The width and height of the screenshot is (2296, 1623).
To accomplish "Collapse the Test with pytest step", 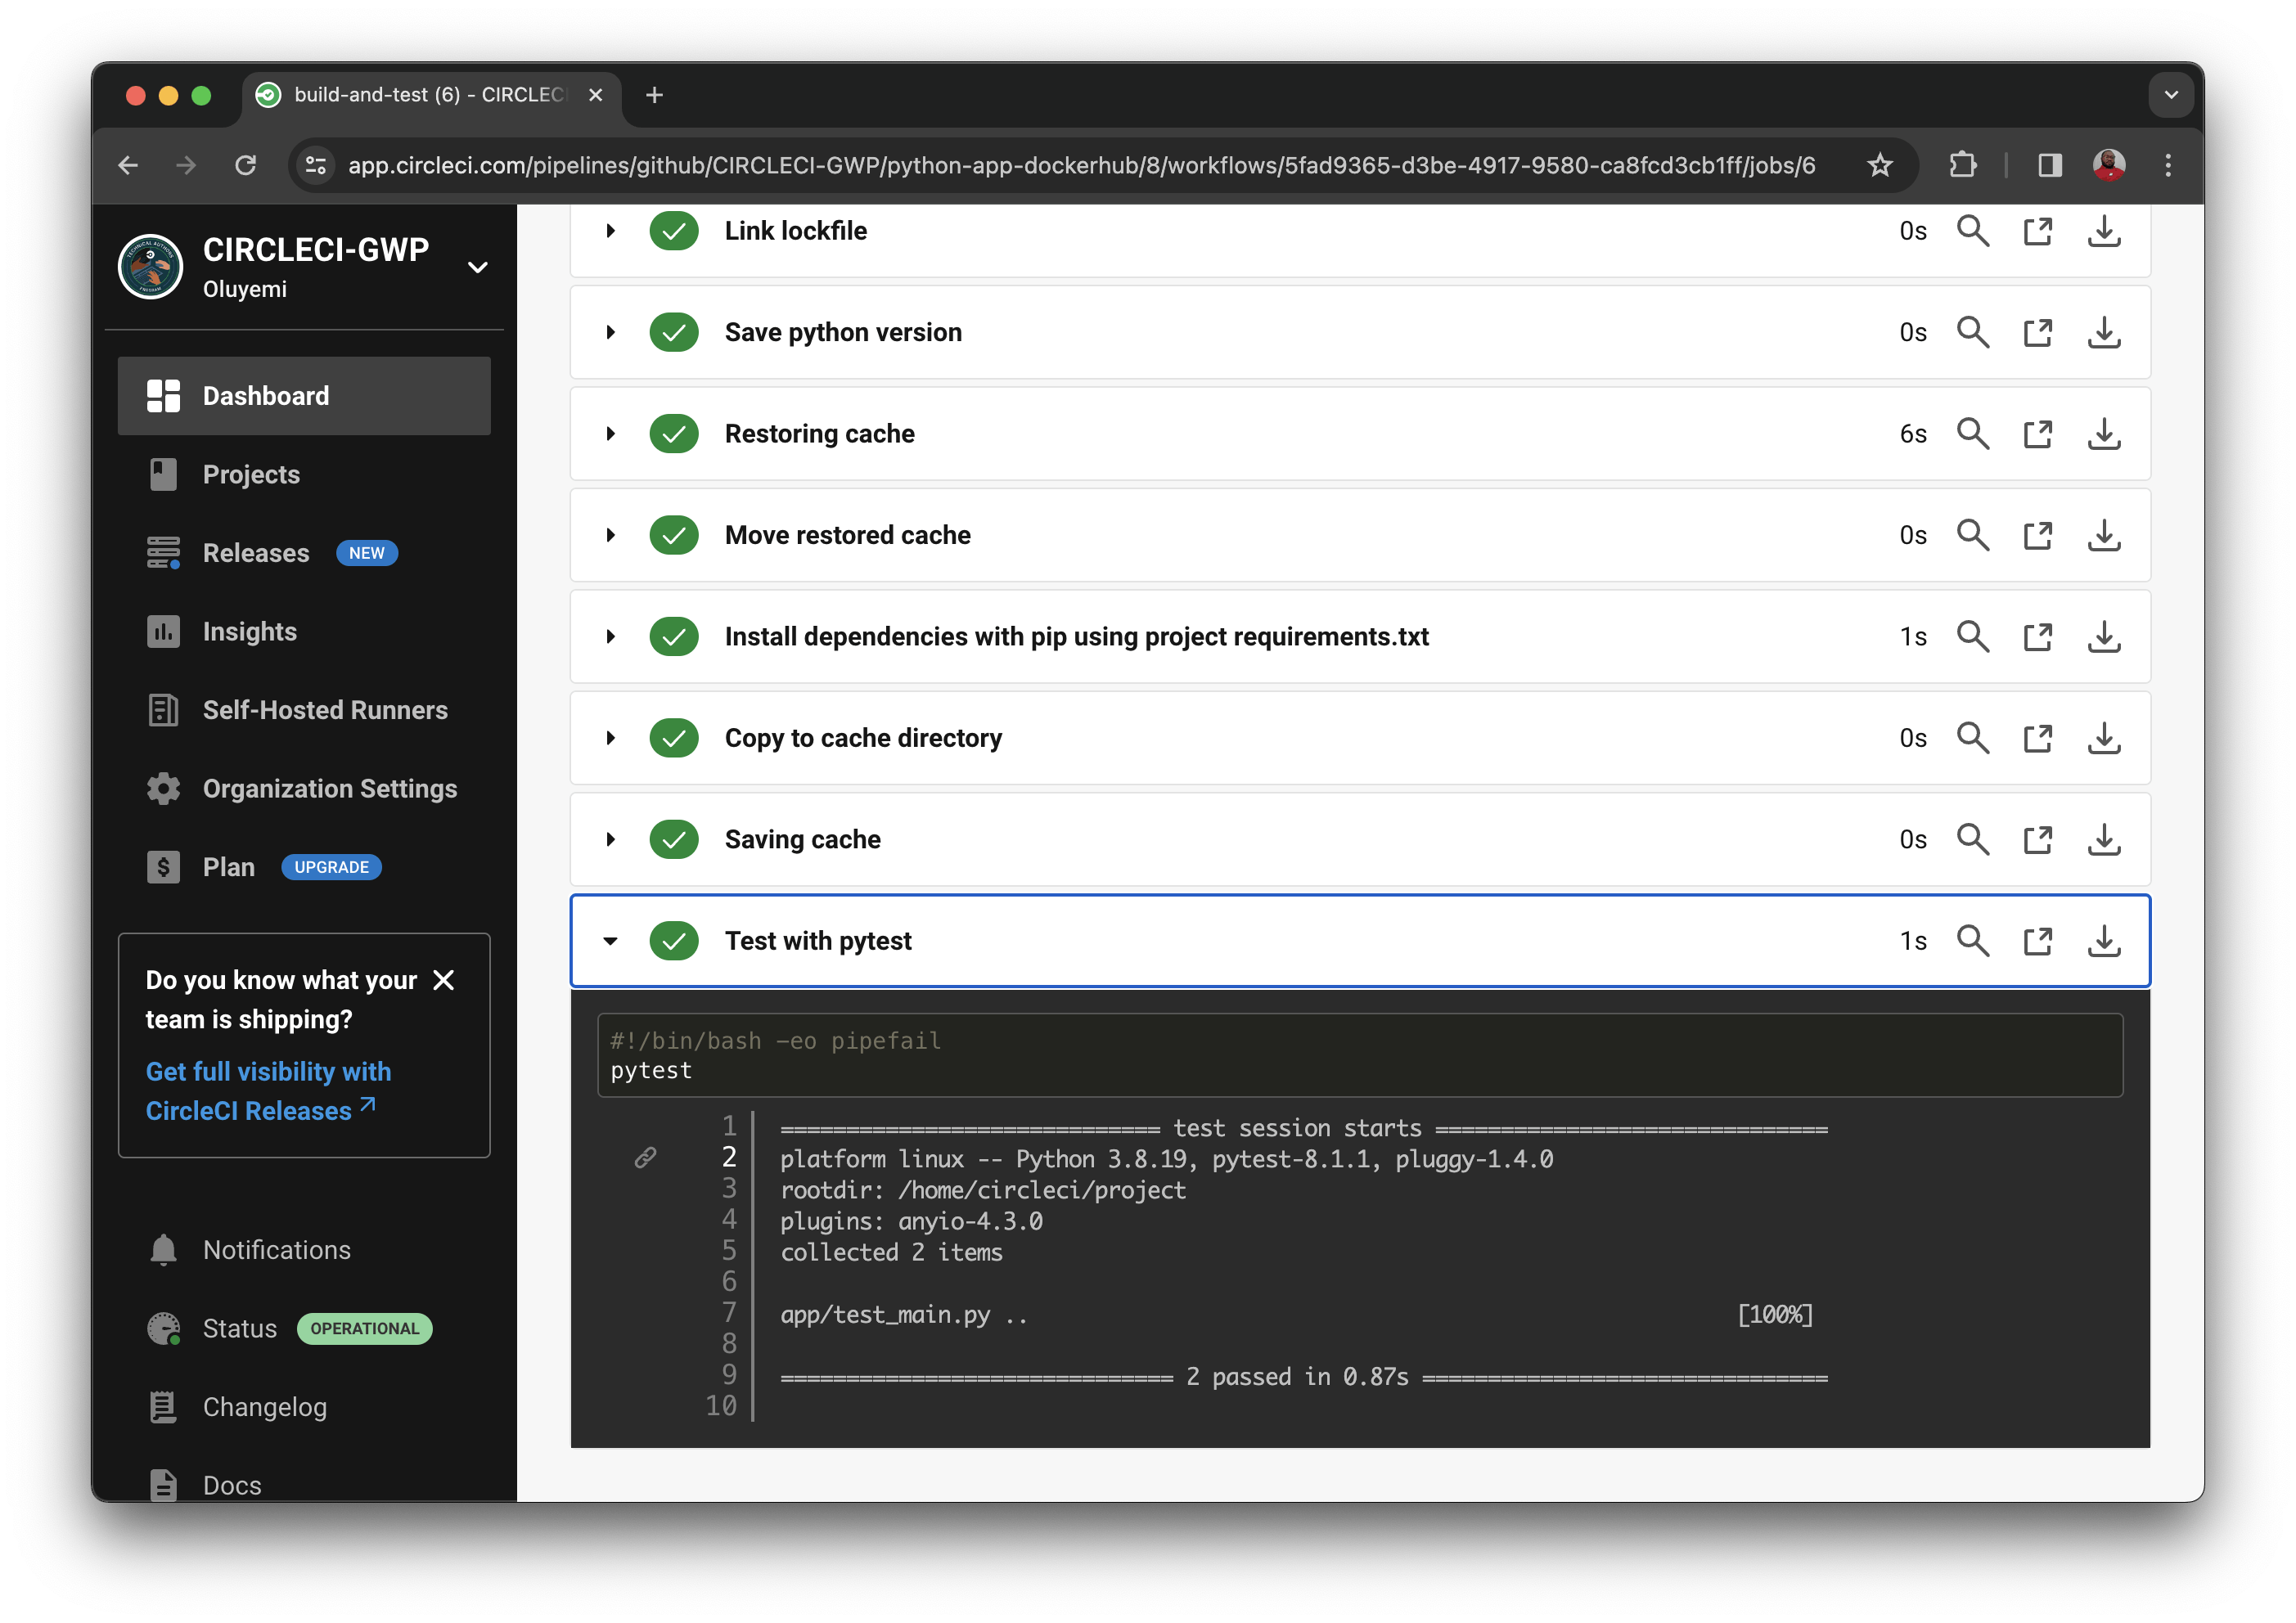I will (x=611, y=941).
